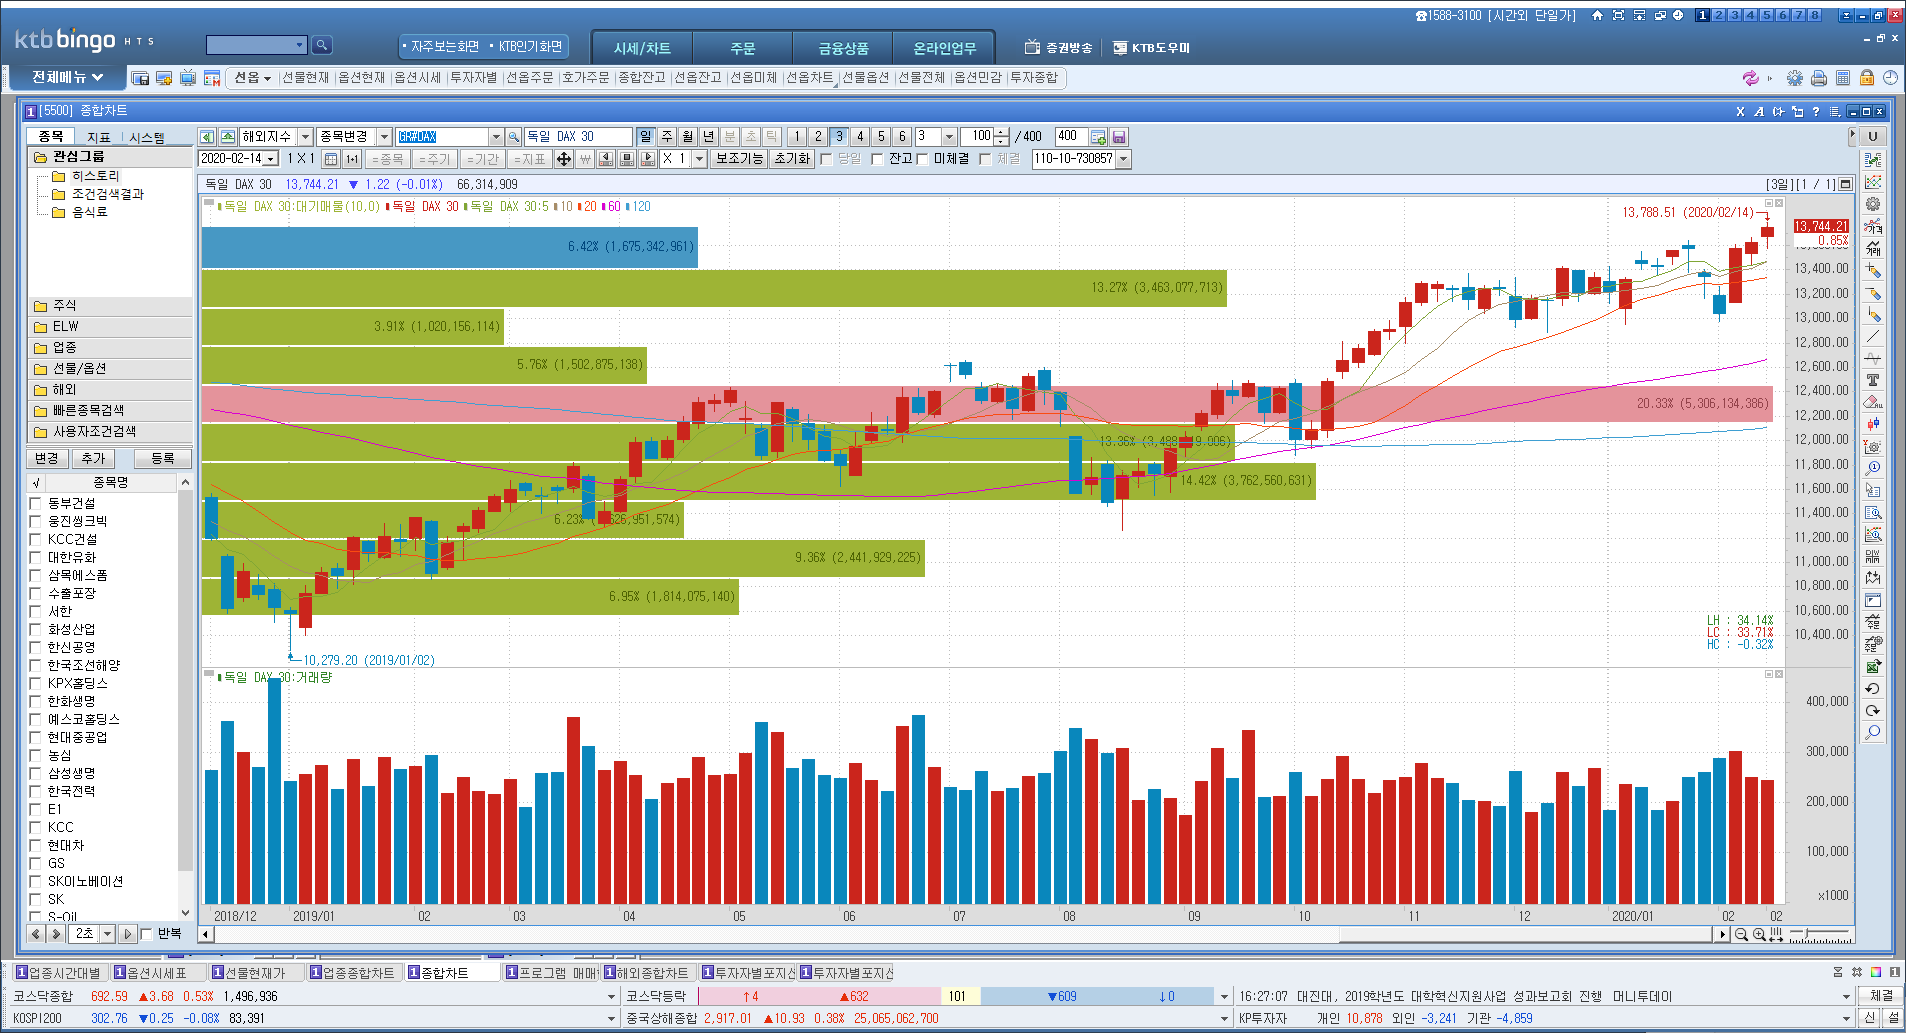1906x1033 pixels.
Task: Click the chart settings gear in right toolbar
Action: (x=1873, y=204)
